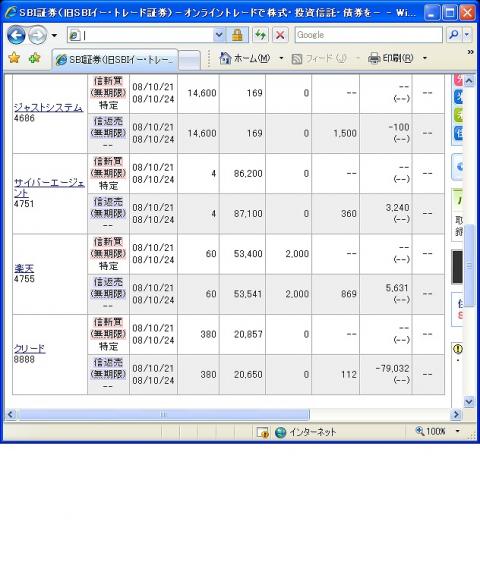Open the ジャストシステム stock link

click(48, 107)
